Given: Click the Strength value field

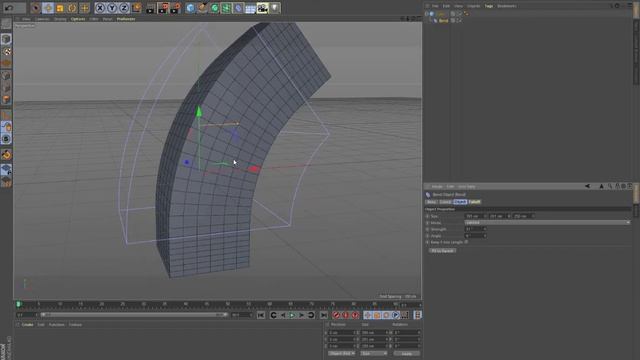Looking at the screenshot, I should click(473, 229).
